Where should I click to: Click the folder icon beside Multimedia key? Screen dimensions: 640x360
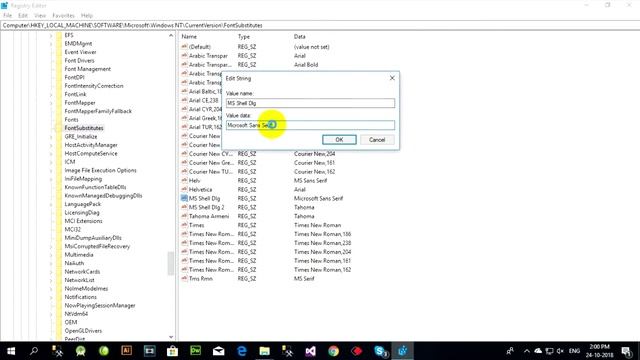point(59,254)
